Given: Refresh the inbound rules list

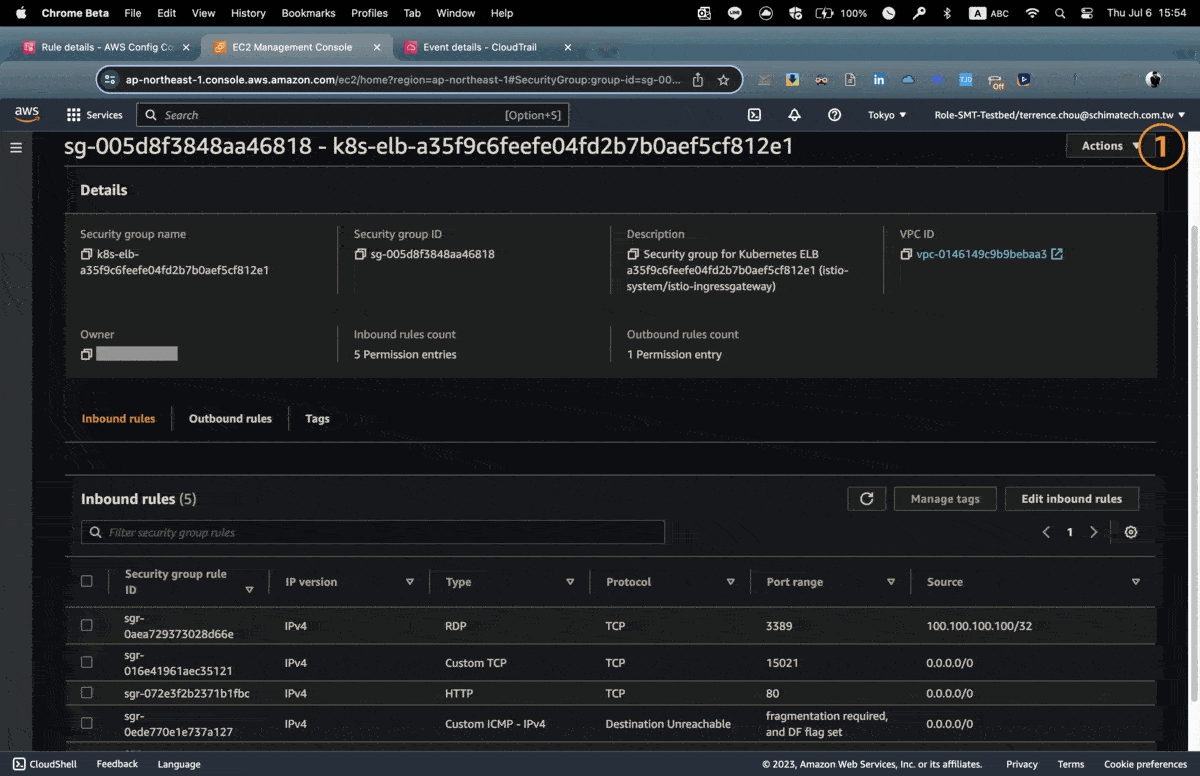Looking at the screenshot, I should pyautogui.click(x=866, y=498).
